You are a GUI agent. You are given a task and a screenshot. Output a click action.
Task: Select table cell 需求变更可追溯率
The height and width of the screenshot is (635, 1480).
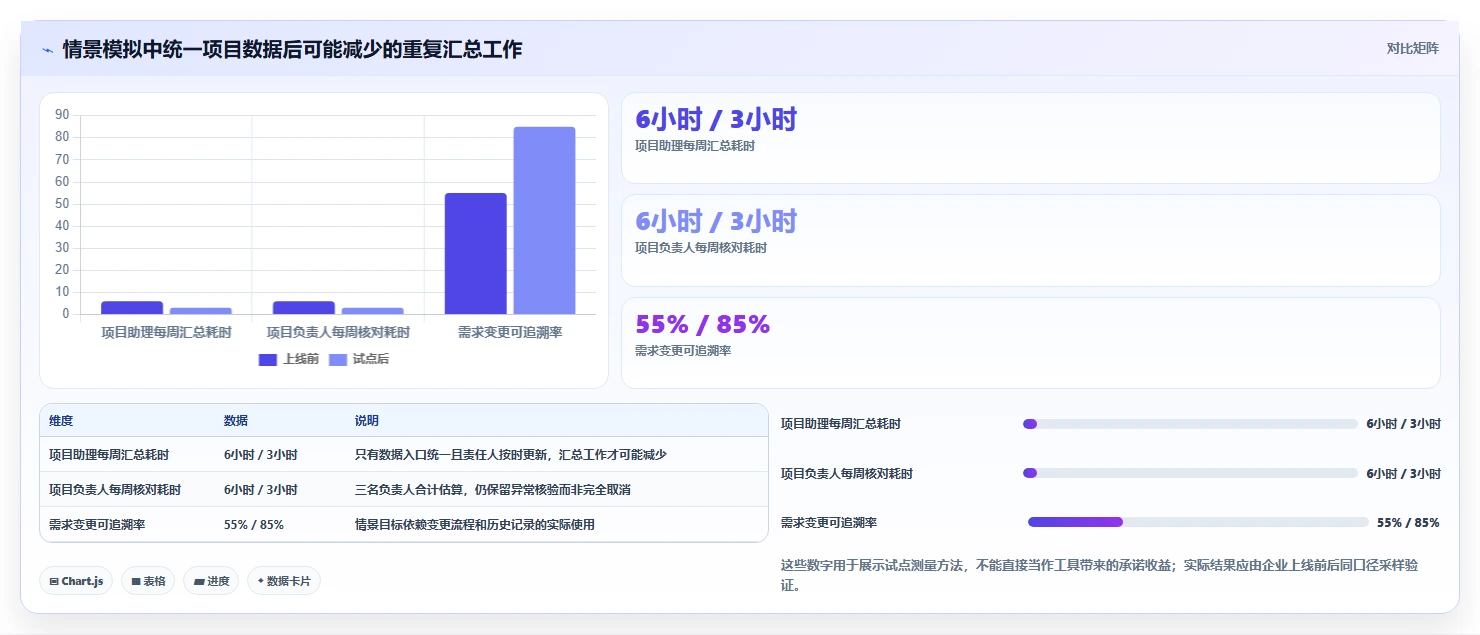[97, 524]
